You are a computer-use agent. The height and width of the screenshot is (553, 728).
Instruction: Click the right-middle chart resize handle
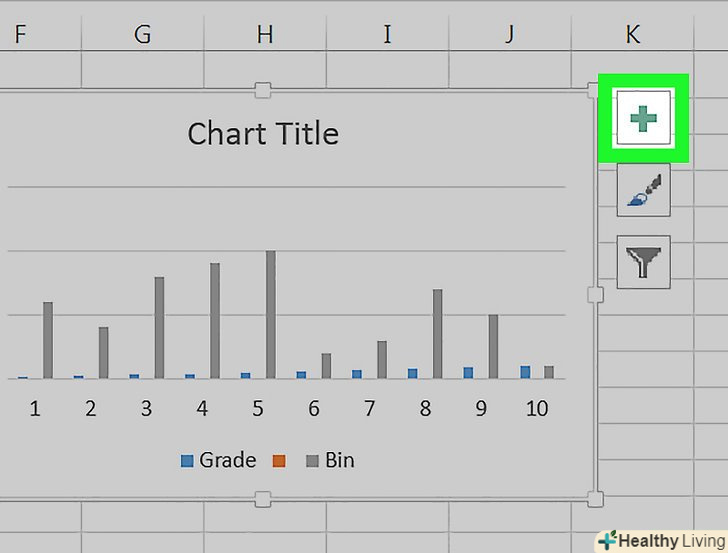pyautogui.click(x=595, y=294)
